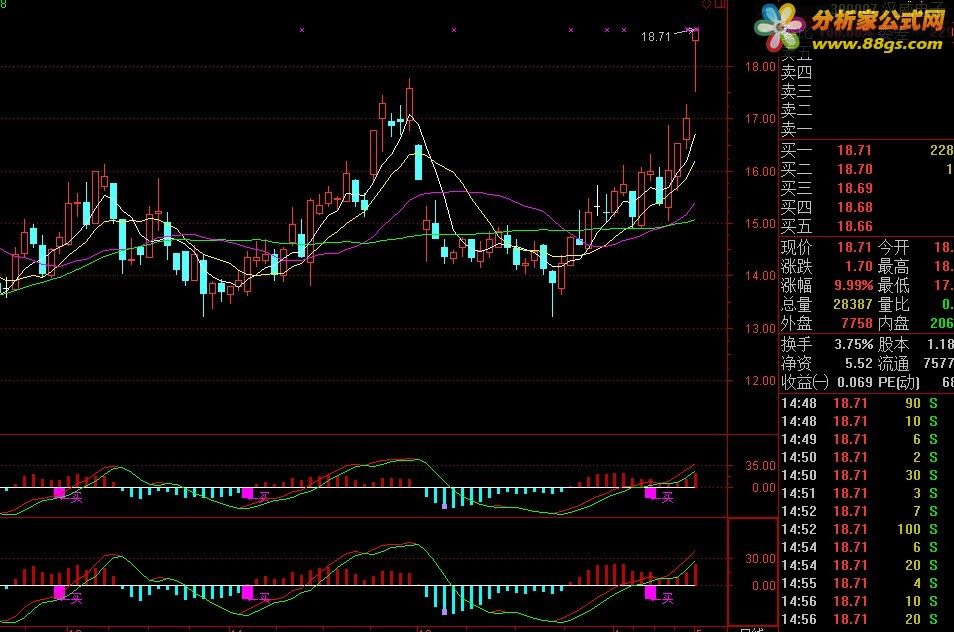Viewport: 954px width, 632px height.
Task: Select the 买五 bid row at 18.66
Action: 866,226
